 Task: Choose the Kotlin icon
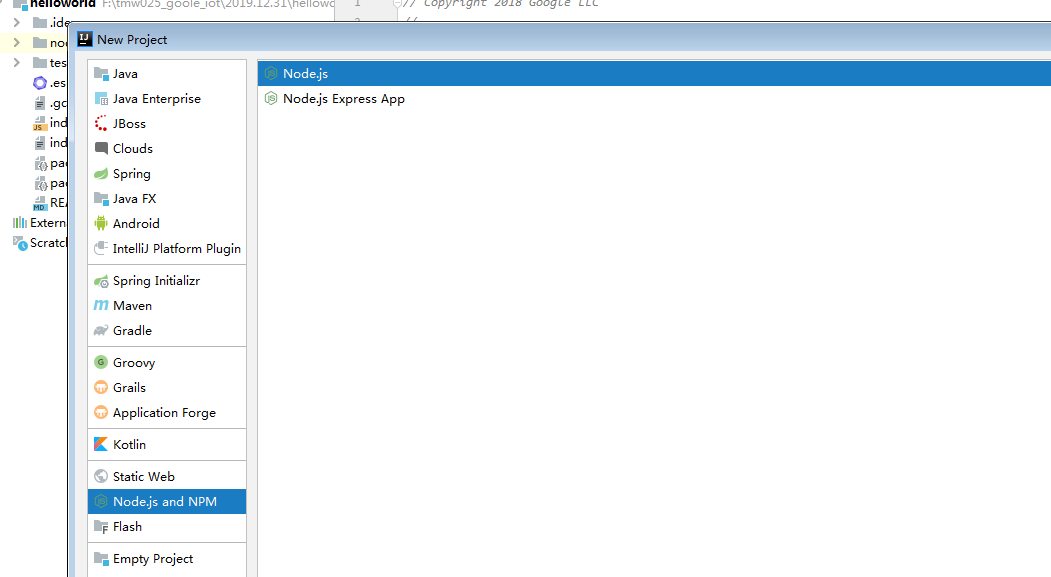(101, 444)
